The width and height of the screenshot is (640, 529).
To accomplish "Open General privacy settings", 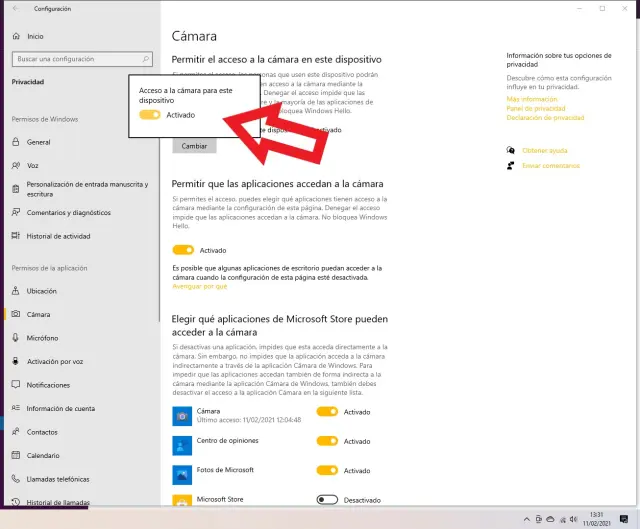I will point(38,142).
